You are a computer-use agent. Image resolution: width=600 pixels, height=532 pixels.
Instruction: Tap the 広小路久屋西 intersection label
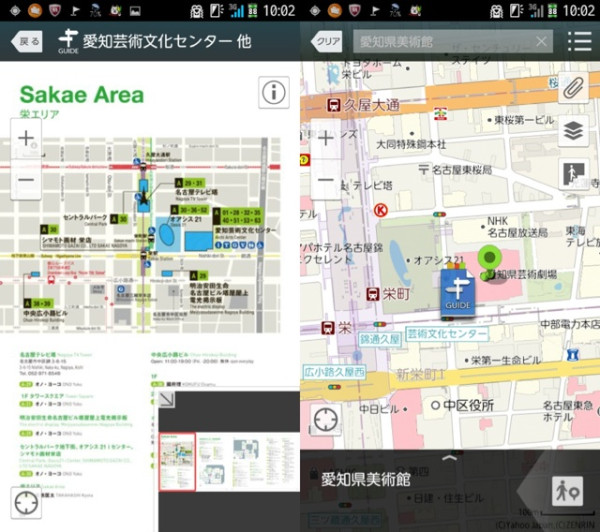334,372
